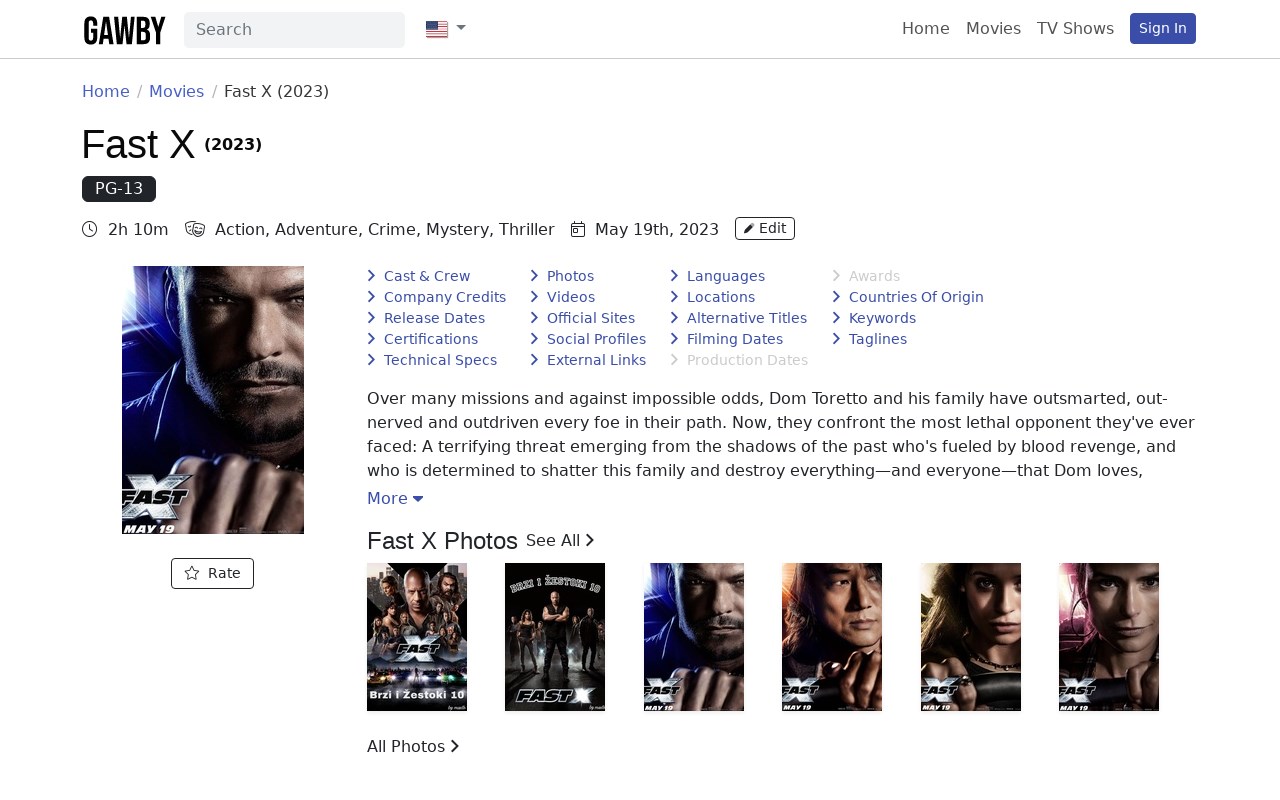Open the Release Dates link
This screenshot has width=1280, height=800.
[434, 318]
